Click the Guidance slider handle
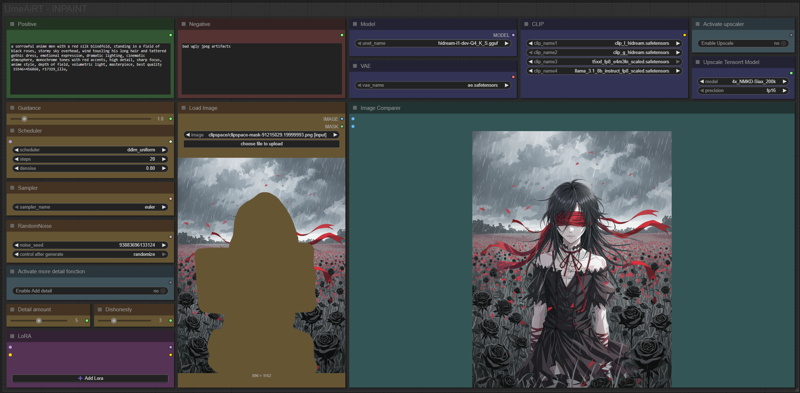The width and height of the screenshot is (800, 393). pyautogui.click(x=23, y=119)
